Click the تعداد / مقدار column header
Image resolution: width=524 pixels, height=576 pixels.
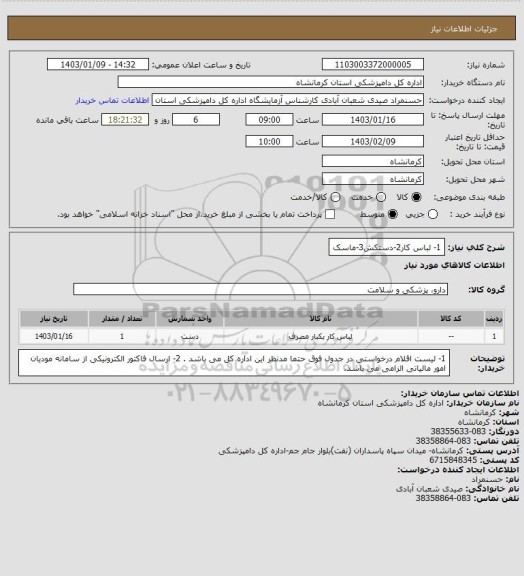click(122, 318)
